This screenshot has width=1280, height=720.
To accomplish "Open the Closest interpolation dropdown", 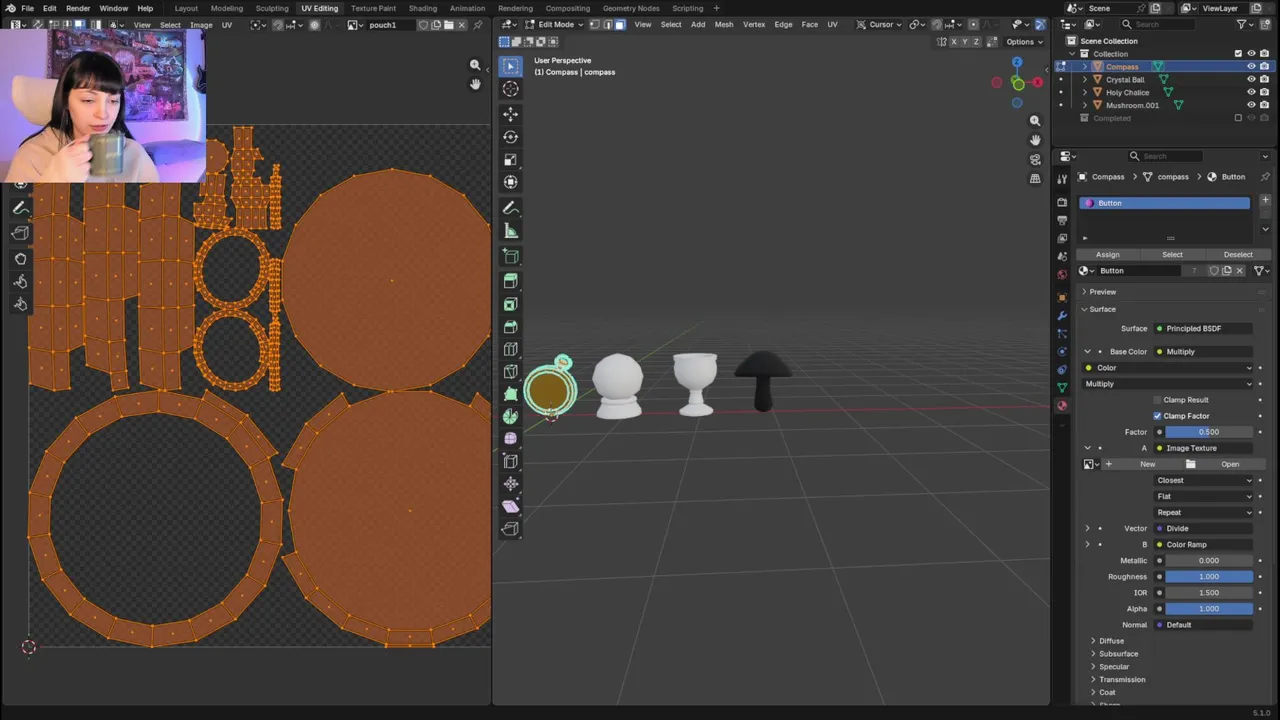I will tap(1204, 480).
